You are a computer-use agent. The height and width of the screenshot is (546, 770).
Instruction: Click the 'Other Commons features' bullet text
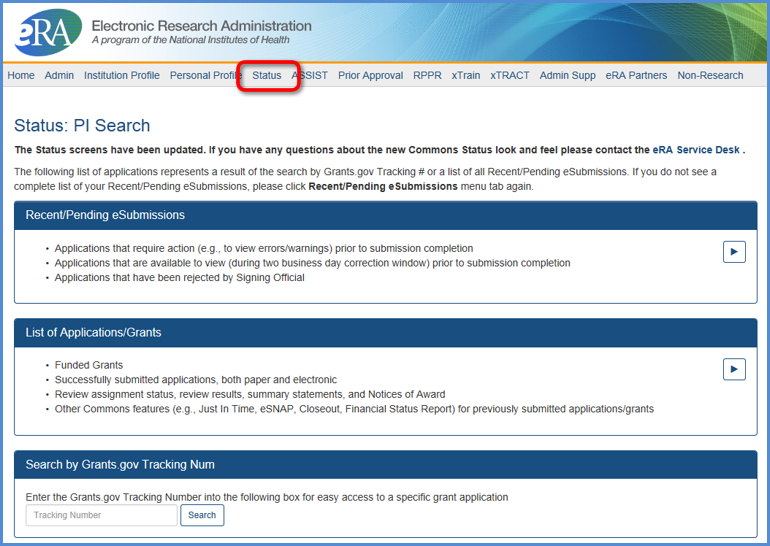coord(354,409)
